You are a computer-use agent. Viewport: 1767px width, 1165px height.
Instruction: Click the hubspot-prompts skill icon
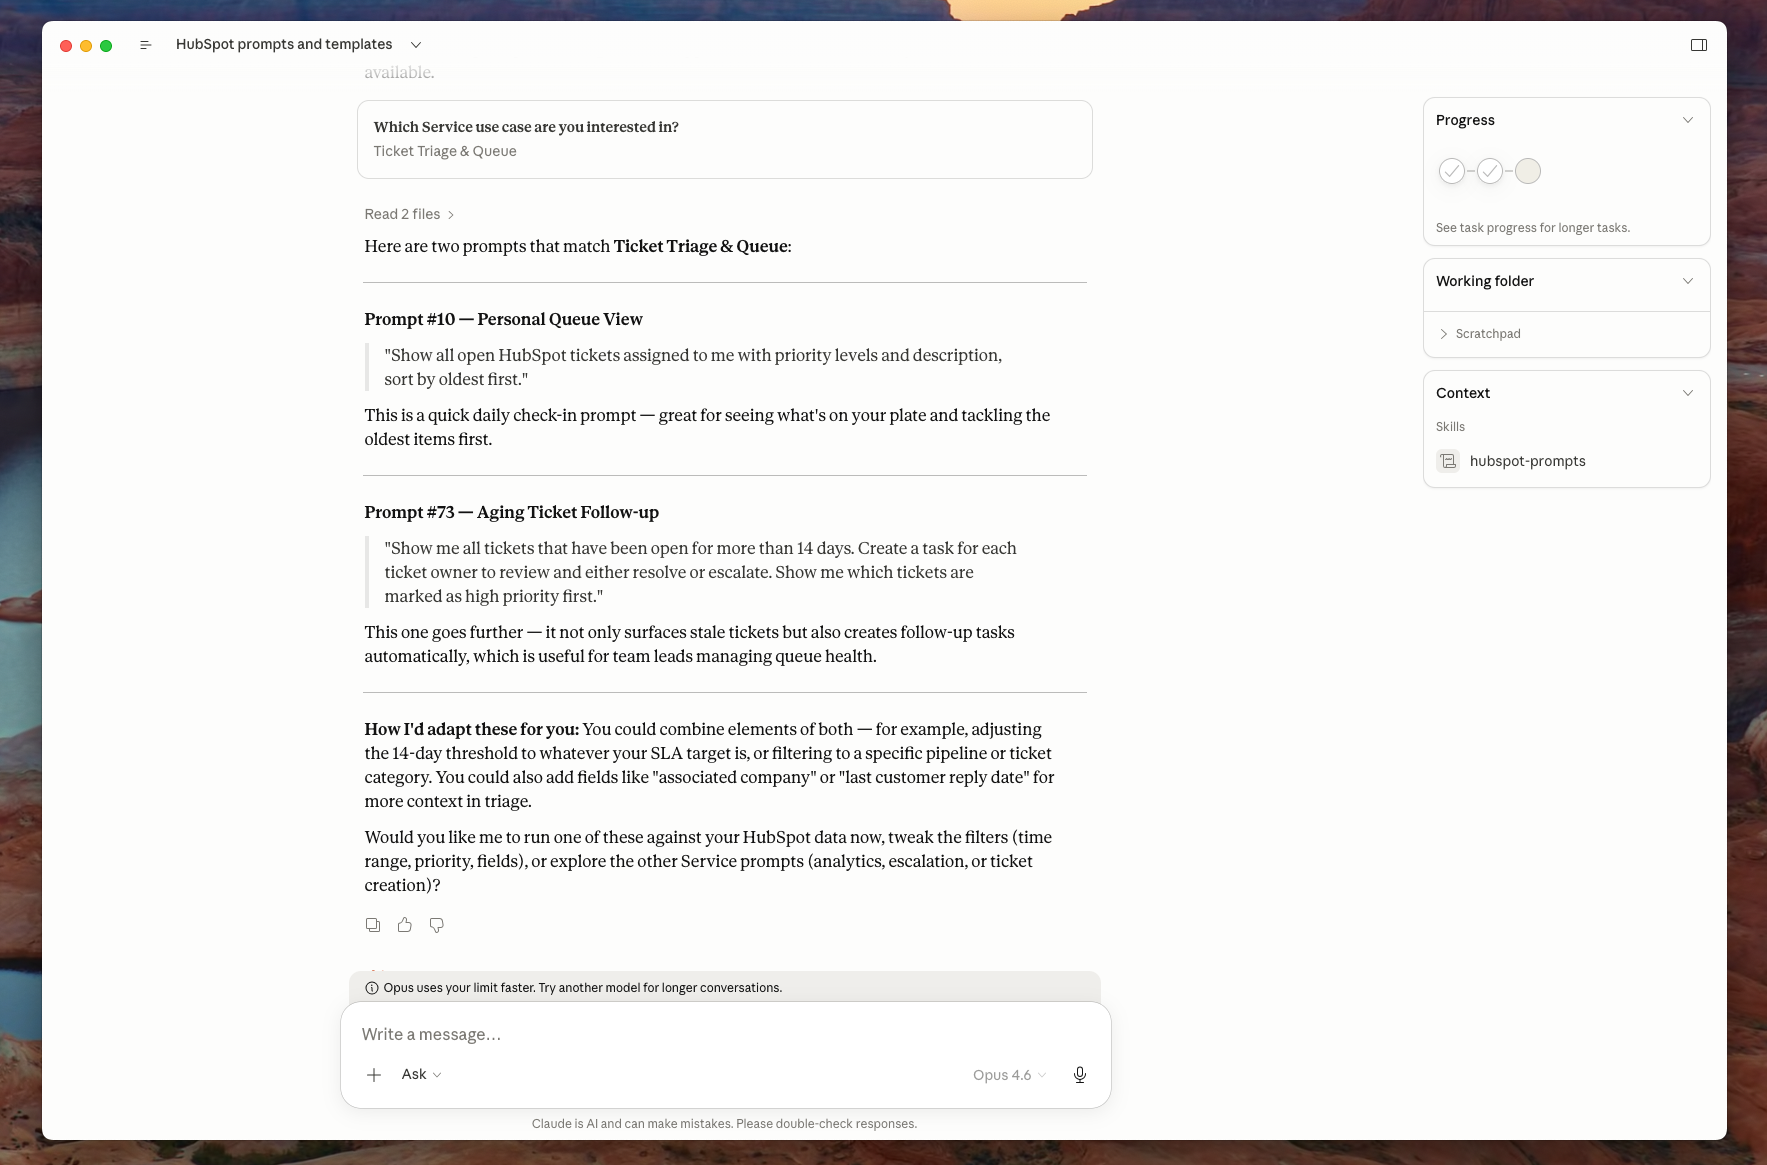[1448, 461]
